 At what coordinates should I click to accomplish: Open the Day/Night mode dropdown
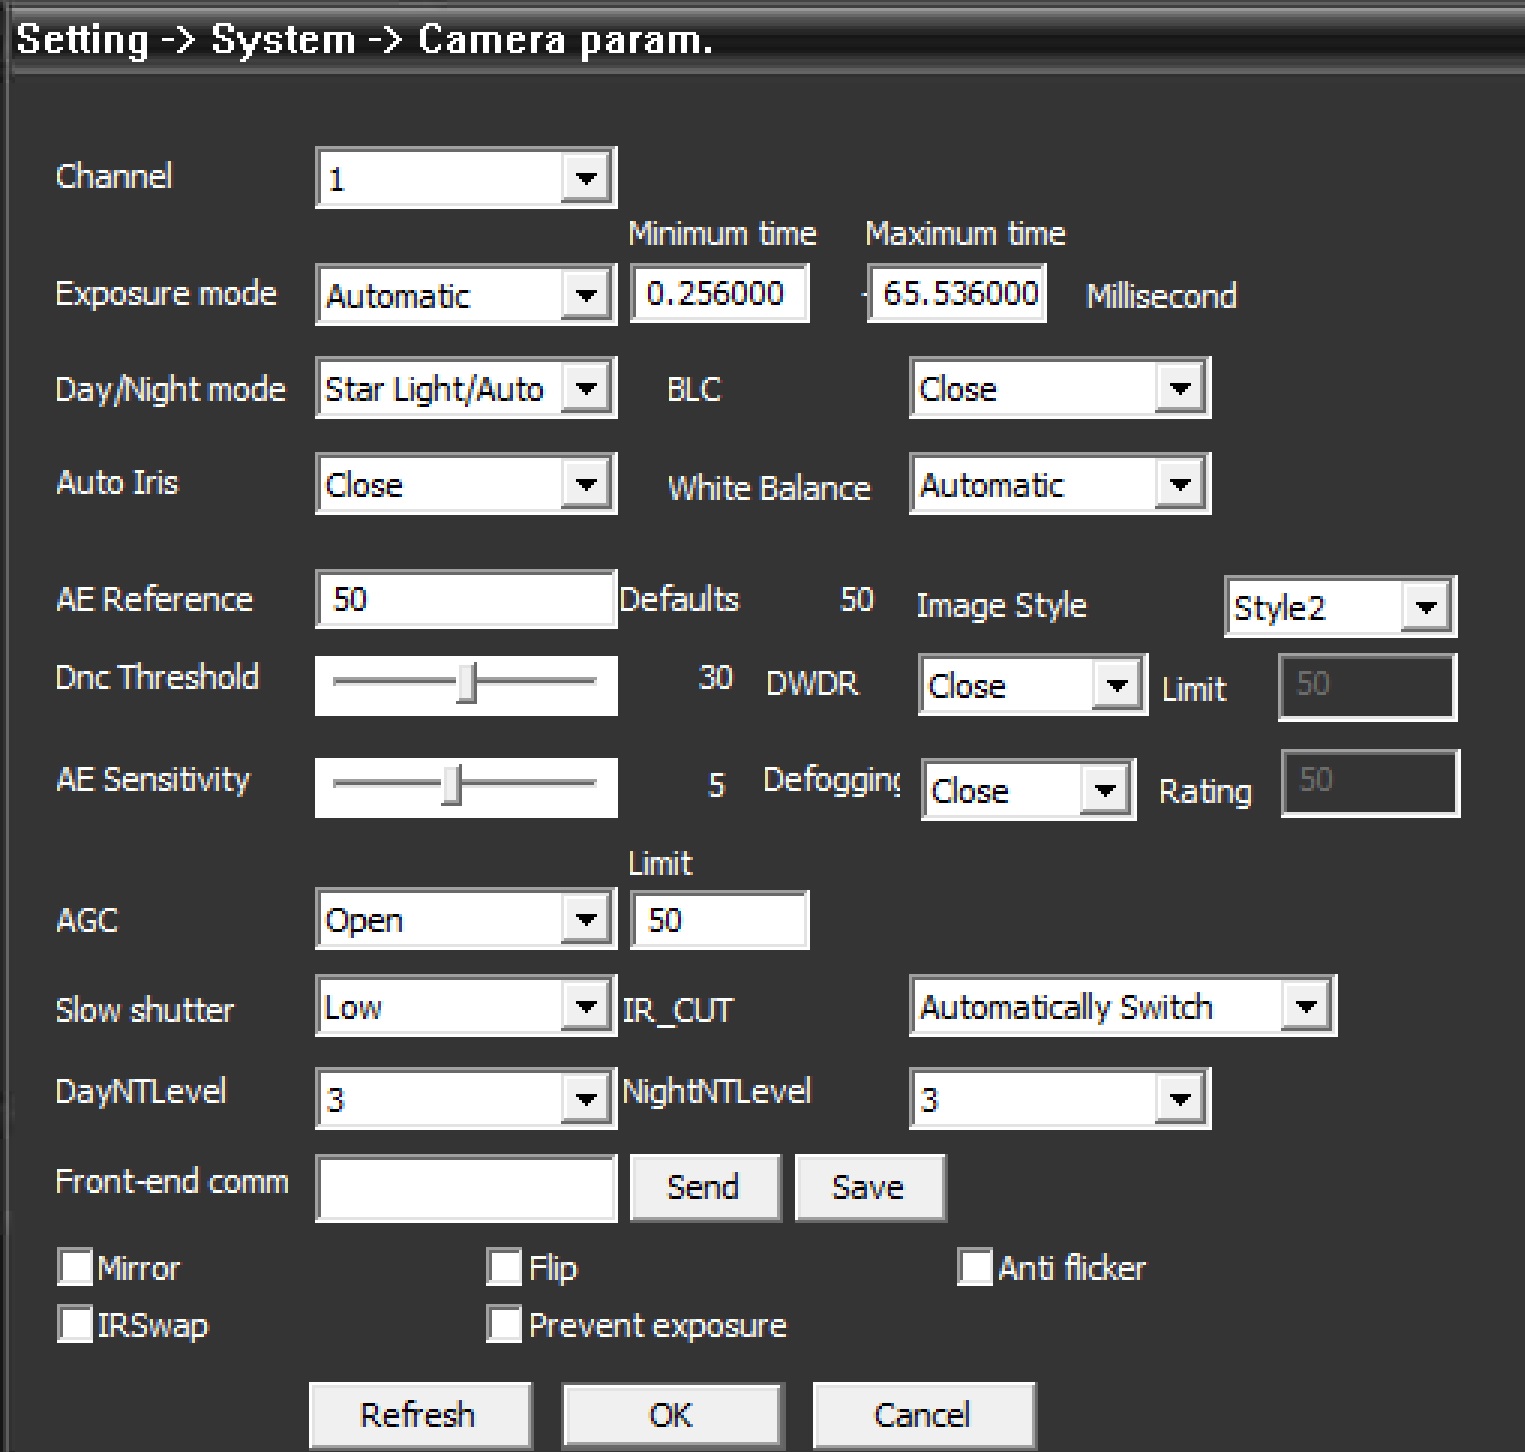[585, 388]
